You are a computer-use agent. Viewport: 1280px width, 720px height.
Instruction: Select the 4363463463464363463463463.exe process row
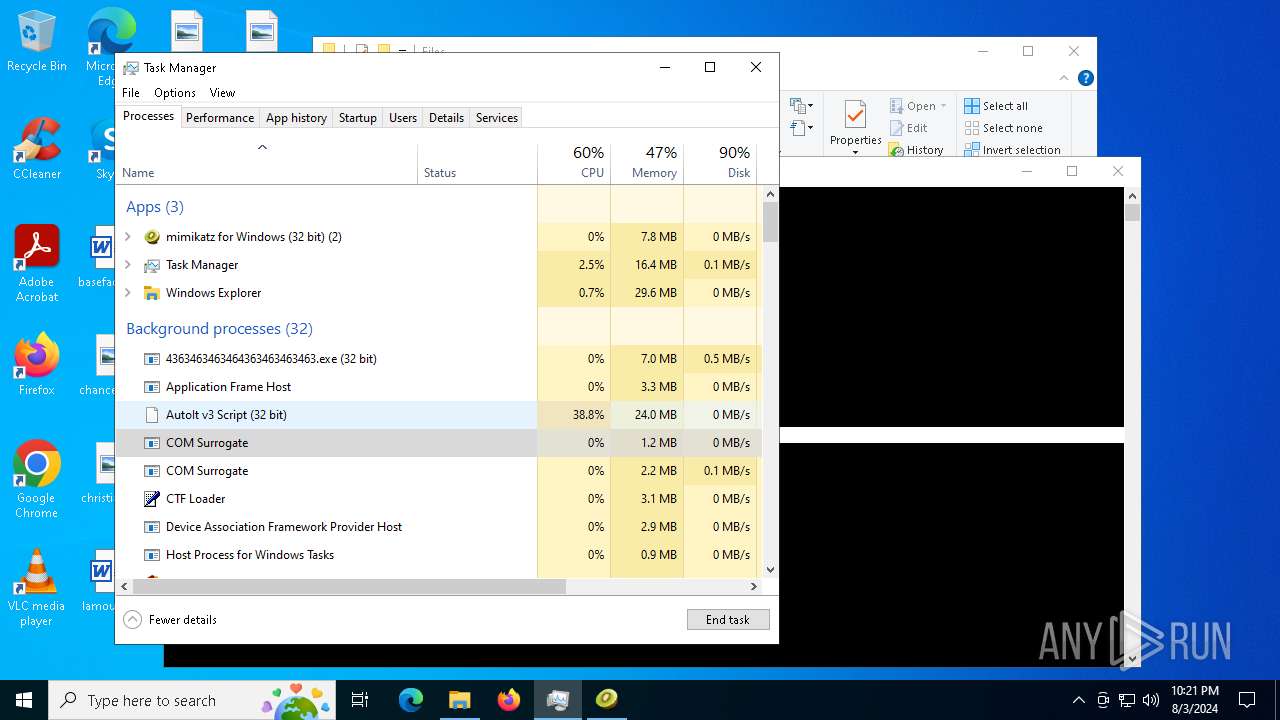pyautogui.click(x=438, y=359)
